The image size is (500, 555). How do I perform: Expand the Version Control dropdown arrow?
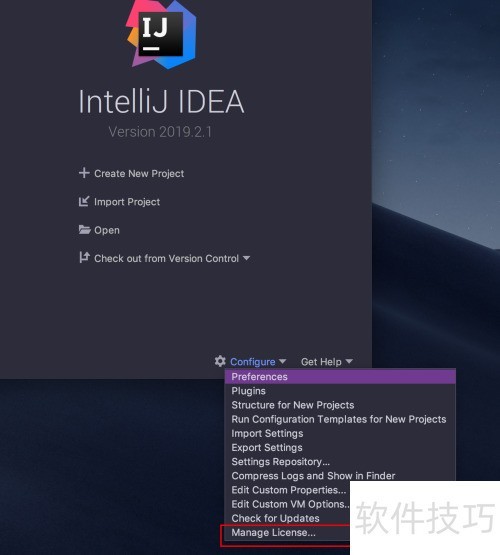point(246,258)
